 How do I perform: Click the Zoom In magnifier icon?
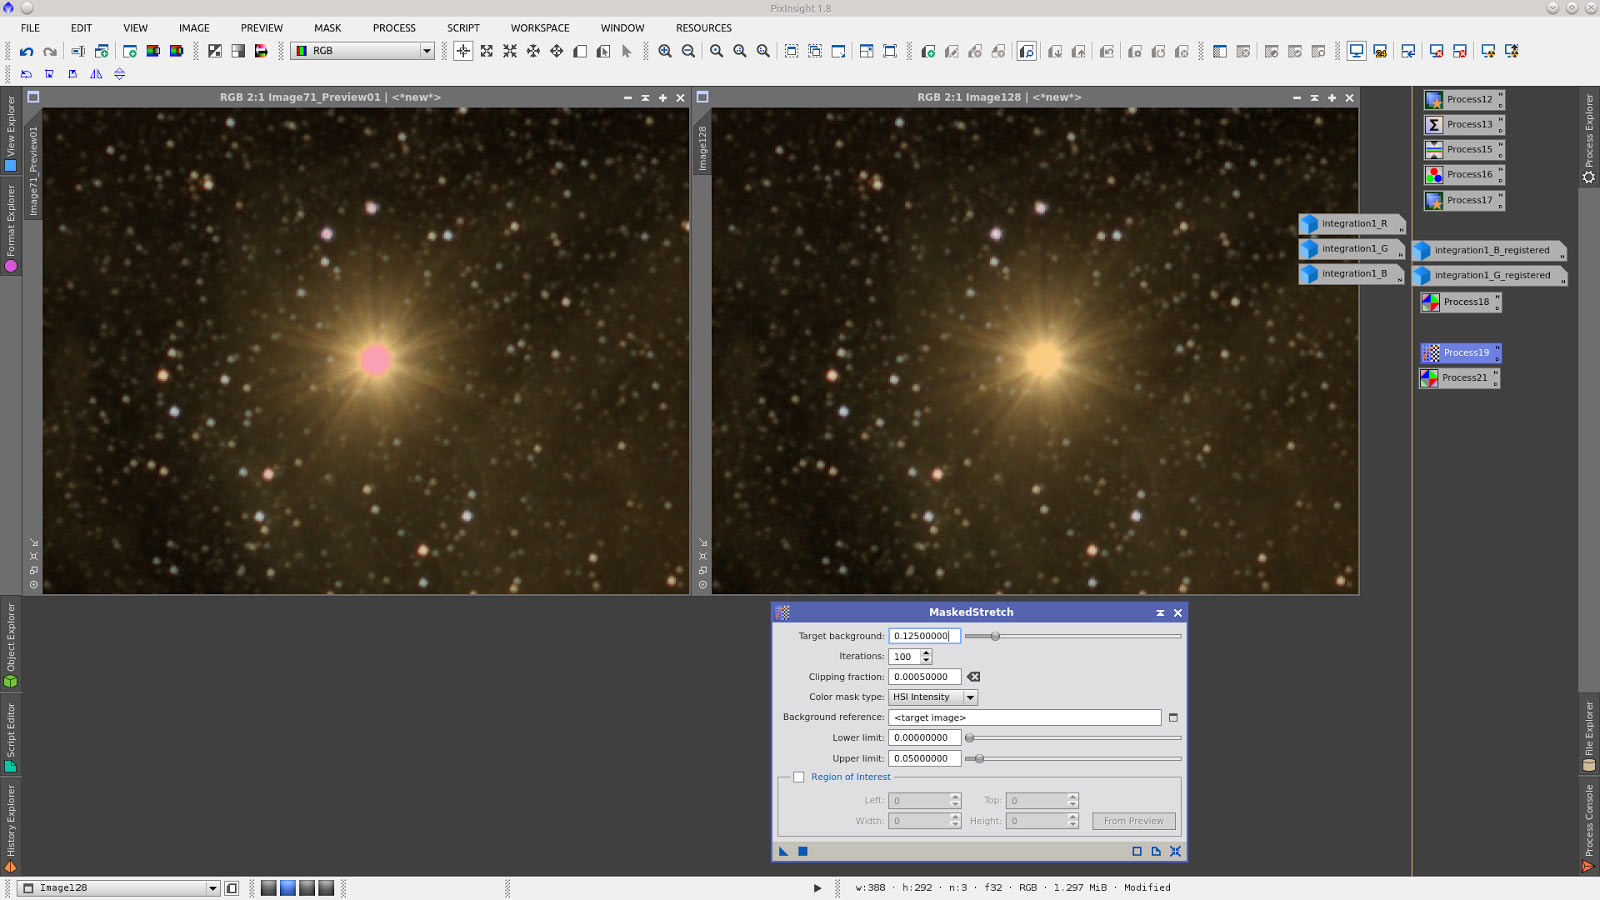pos(665,51)
